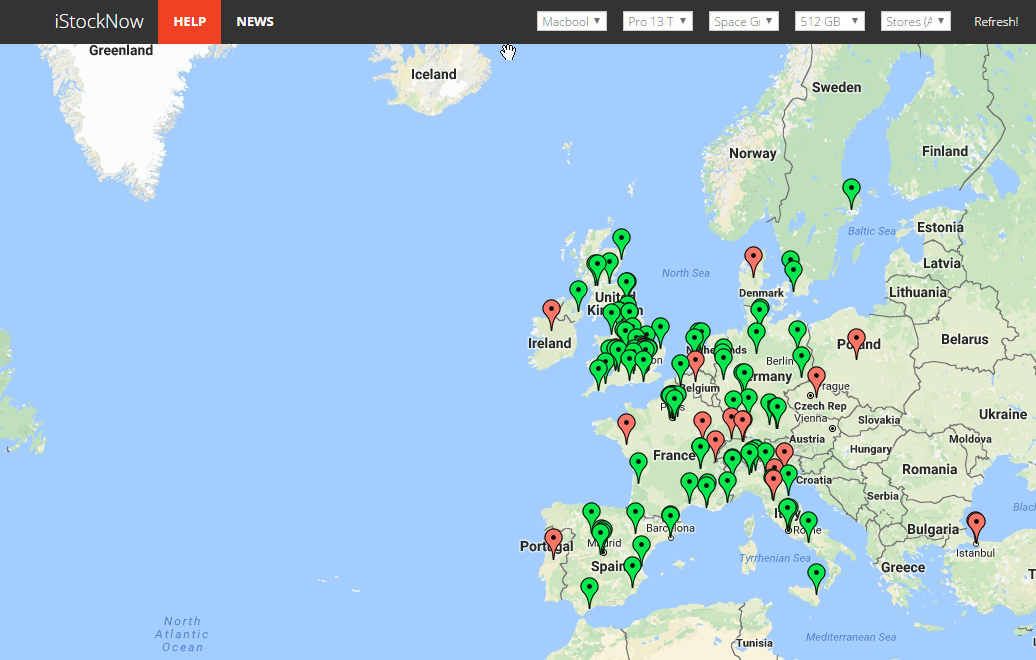The width and height of the screenshot is (1036, 660).
Task: Click the Ukraine map label
Action: [x=1003, y=414]
